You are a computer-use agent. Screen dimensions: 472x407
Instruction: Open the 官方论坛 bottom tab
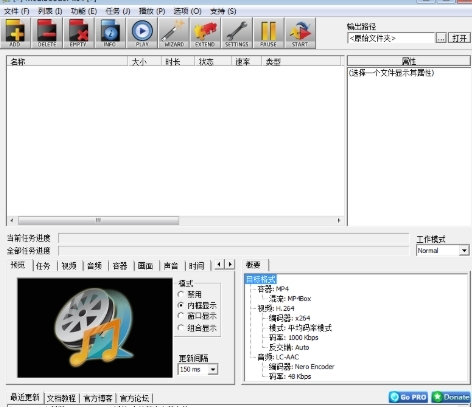(x=134, y=398)
